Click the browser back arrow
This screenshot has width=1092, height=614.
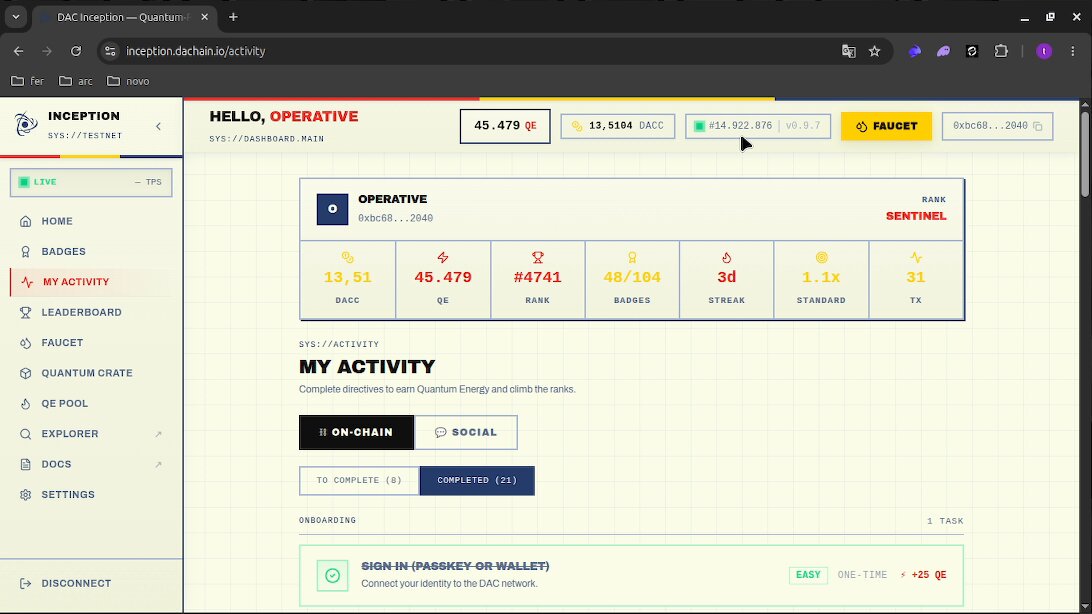click(x=19, y=51)
